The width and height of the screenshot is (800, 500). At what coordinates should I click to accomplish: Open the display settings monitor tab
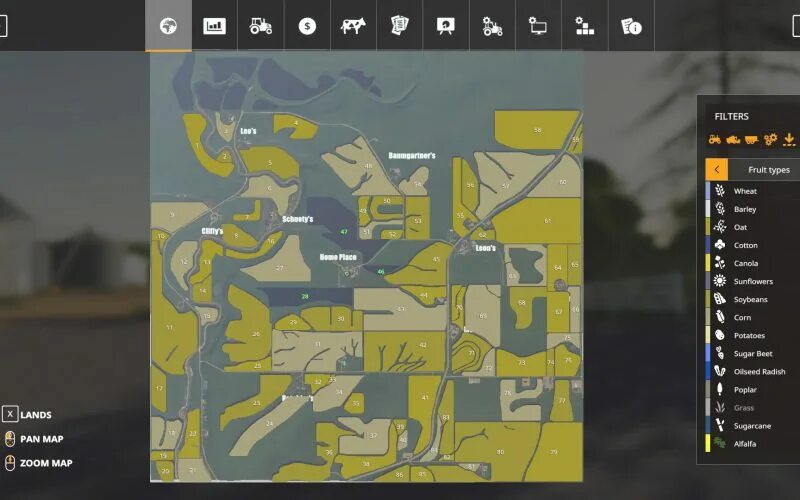[538, 26]
